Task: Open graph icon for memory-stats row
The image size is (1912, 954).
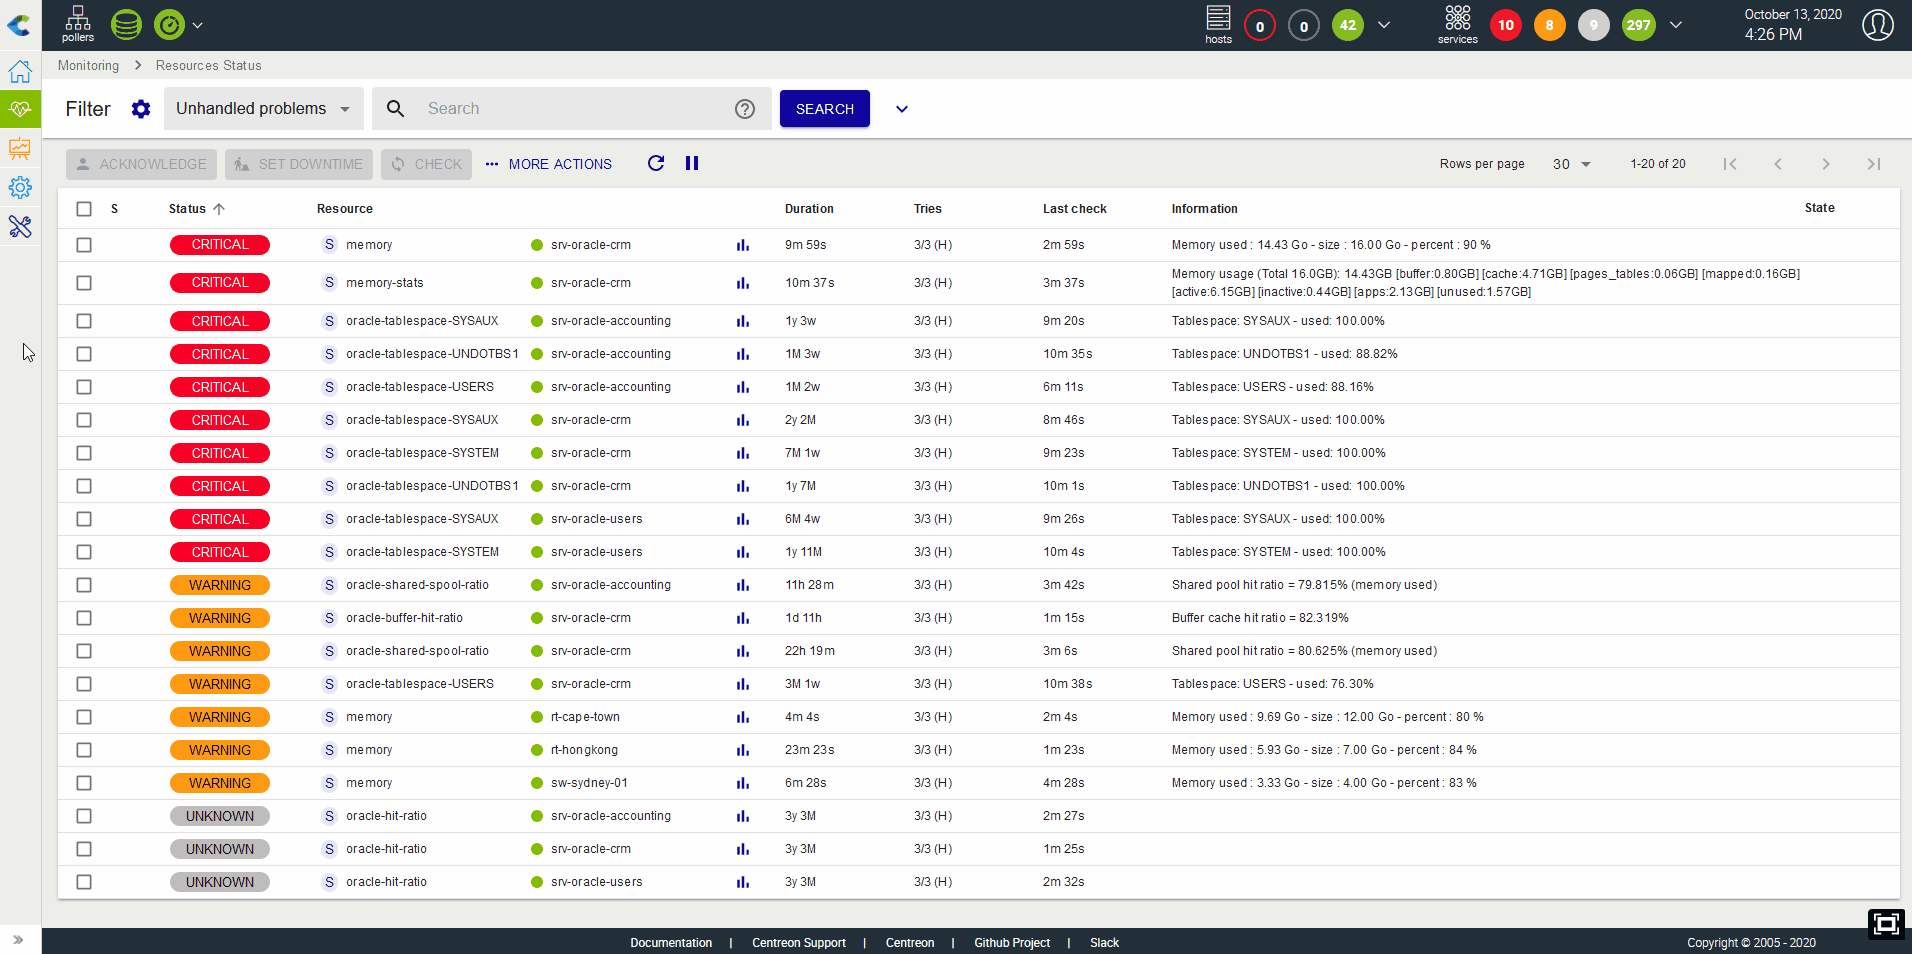Action: (x=743, y=283)
